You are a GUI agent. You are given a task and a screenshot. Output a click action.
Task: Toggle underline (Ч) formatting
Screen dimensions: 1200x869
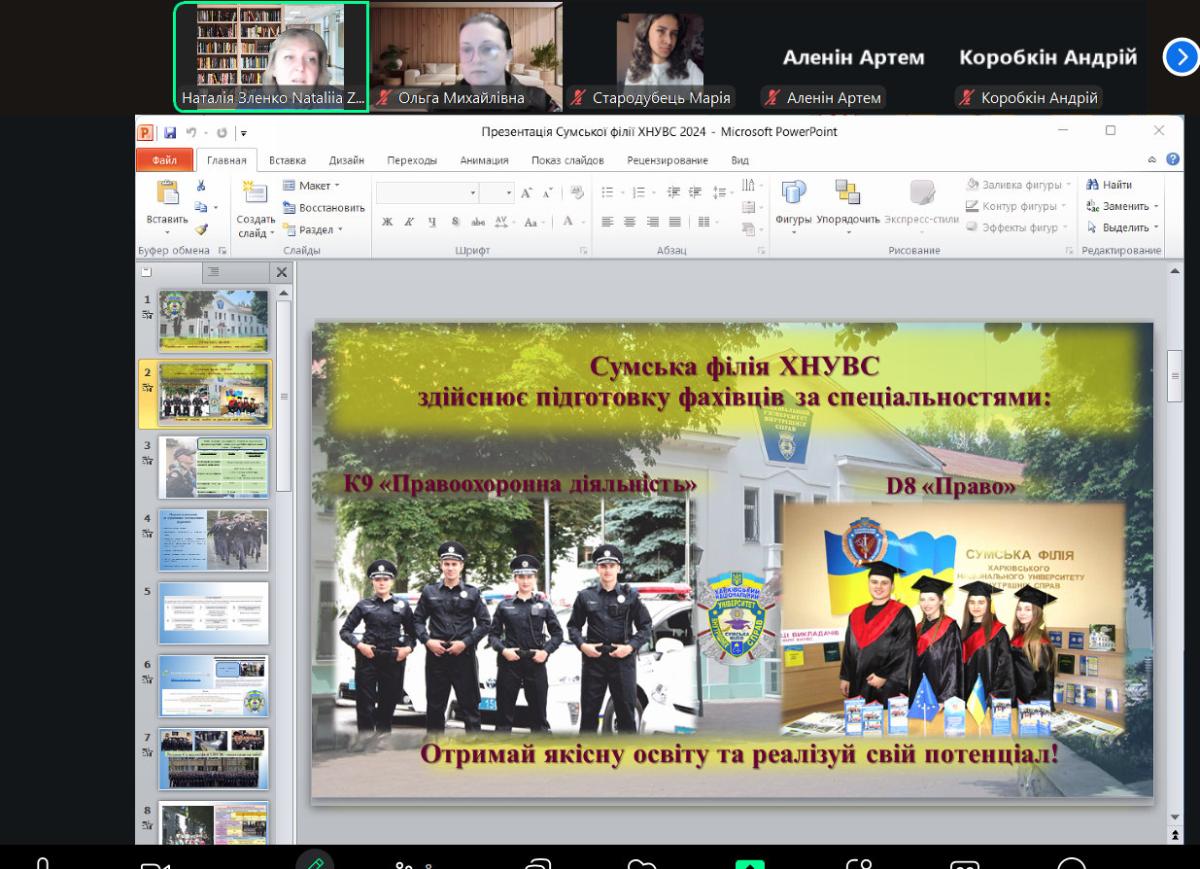point(432,222)
